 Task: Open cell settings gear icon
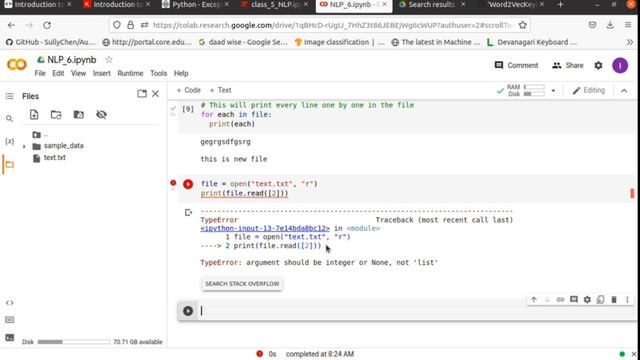click(587, 300)
